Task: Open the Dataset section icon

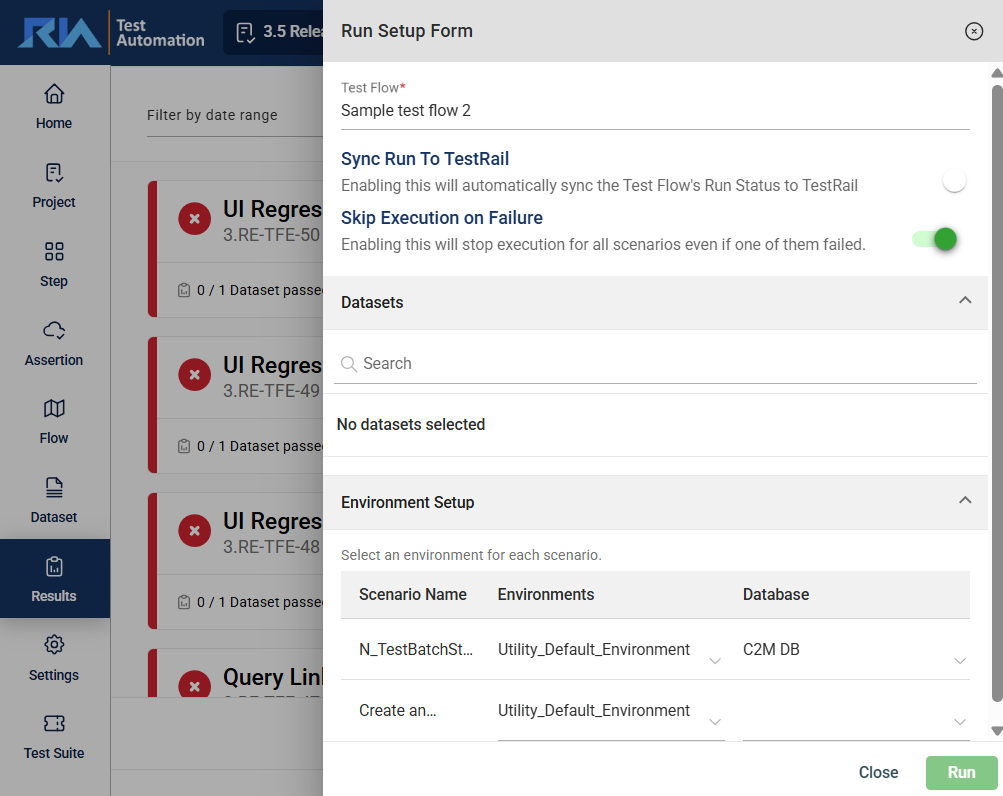Action: coord(54,488)
